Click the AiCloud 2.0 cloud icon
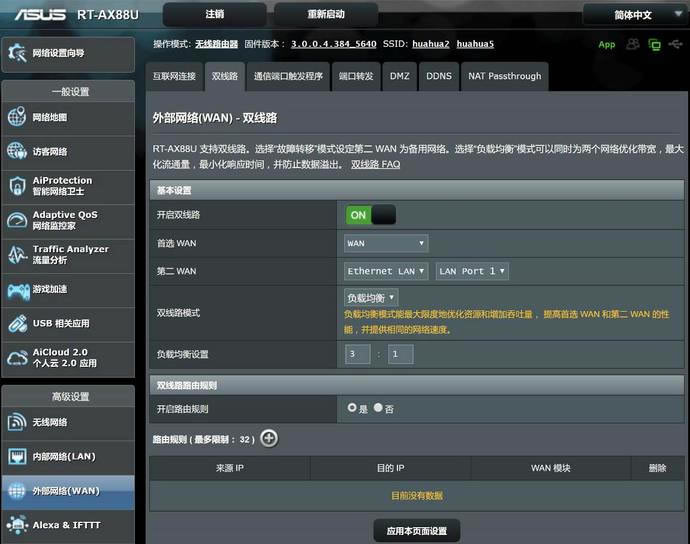 tap(17, 357)
